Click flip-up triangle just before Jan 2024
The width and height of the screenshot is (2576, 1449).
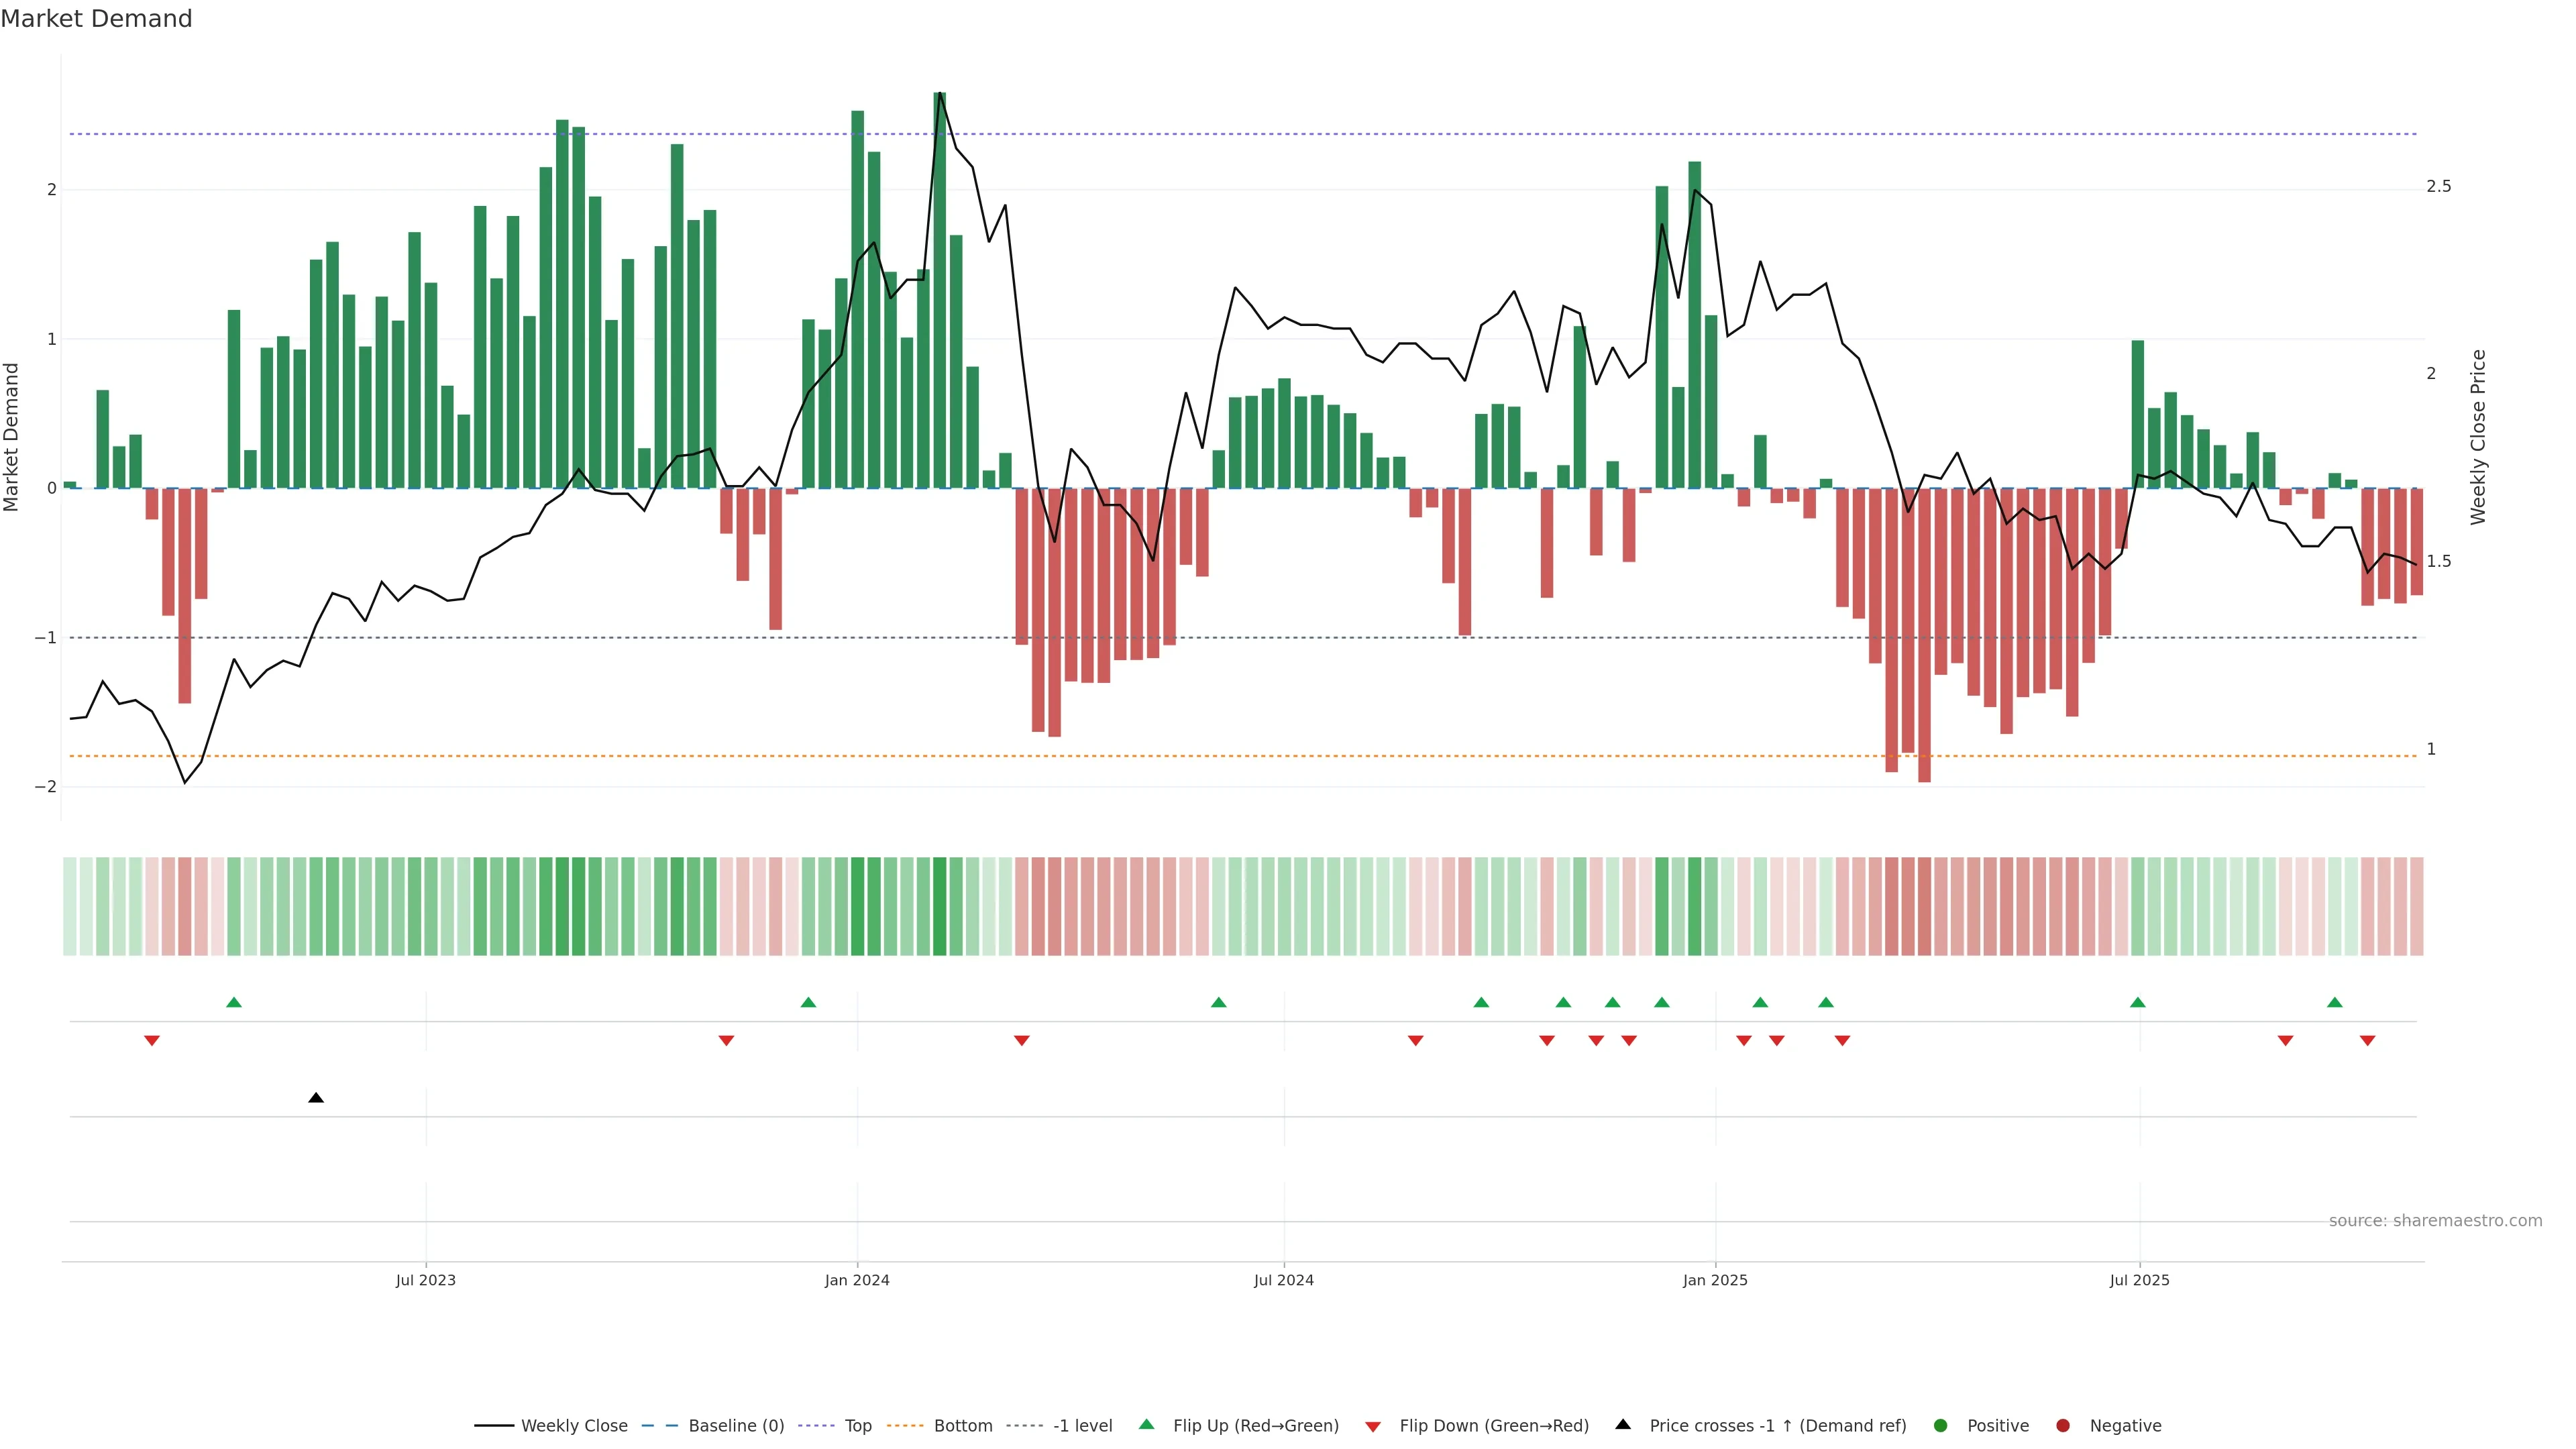pyautogui.click(x=809, y=1002)
